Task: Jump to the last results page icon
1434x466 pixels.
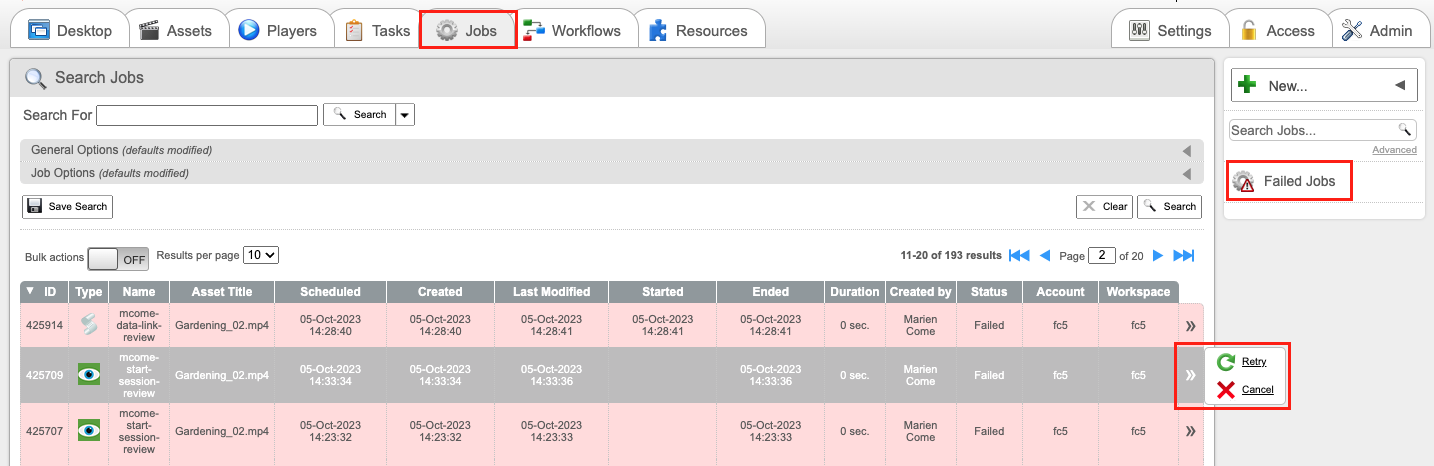Action: (x=1184, y=256)
